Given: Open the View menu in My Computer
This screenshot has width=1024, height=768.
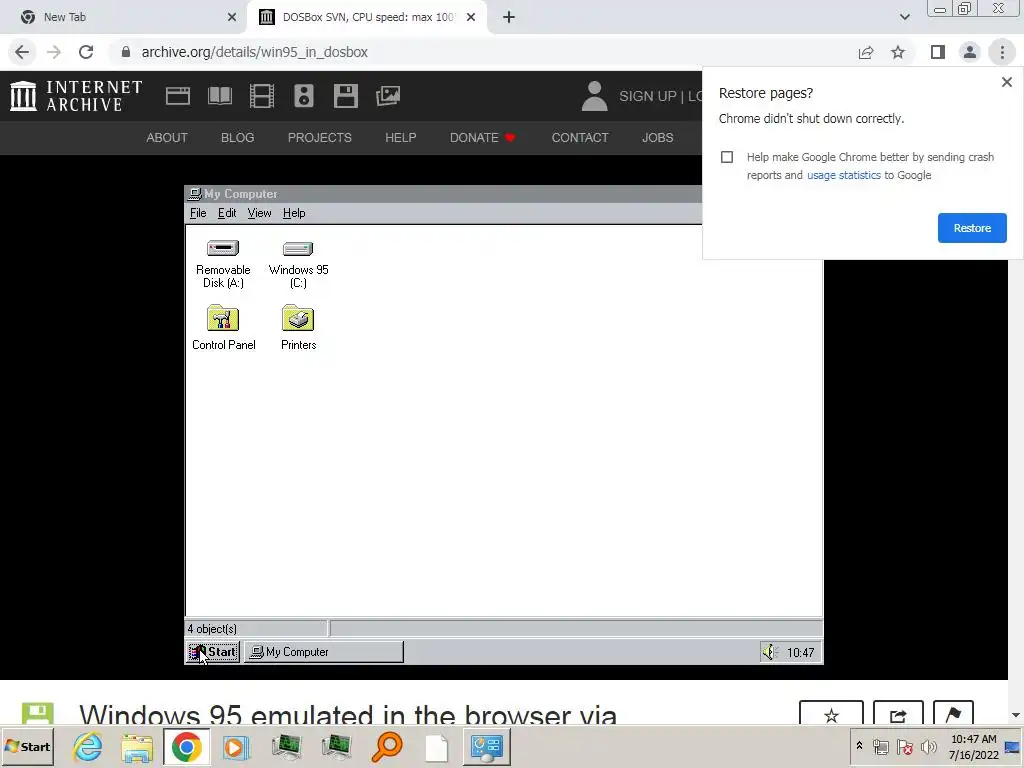Looking at the screenshot, I should pyautogui.click(x=259, y=213).
